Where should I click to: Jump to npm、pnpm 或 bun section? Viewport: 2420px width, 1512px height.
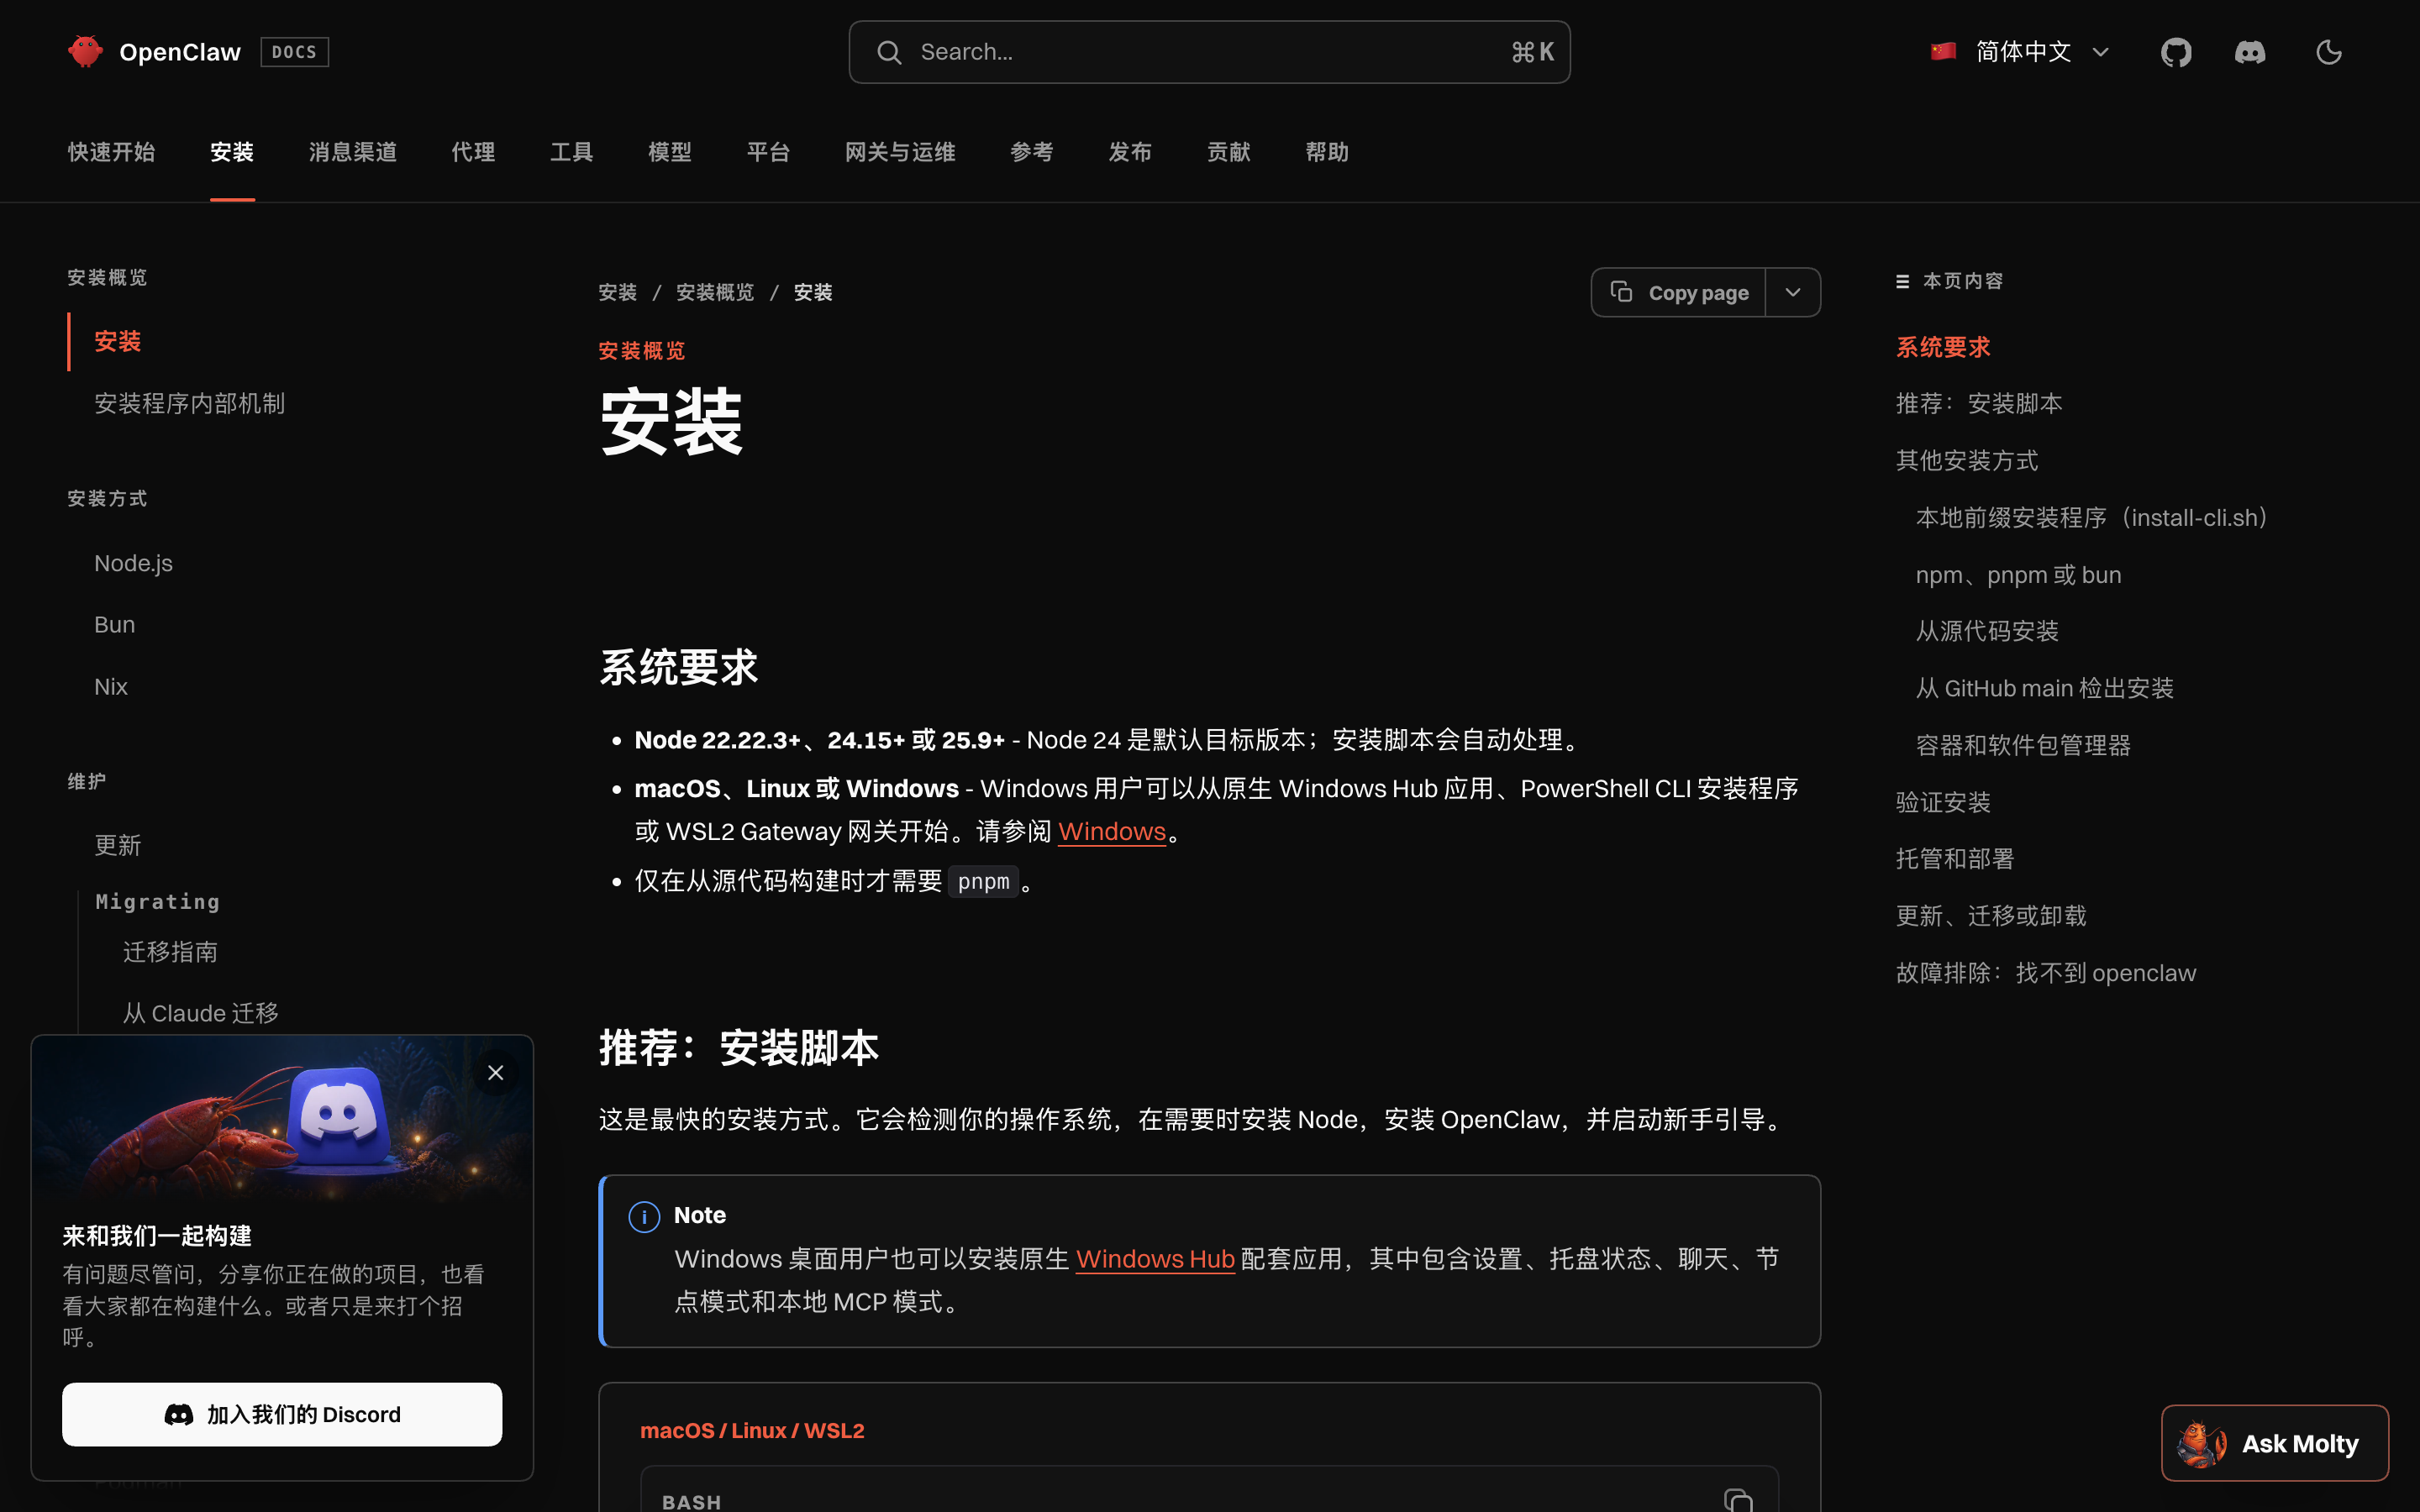coord(2018,575)
